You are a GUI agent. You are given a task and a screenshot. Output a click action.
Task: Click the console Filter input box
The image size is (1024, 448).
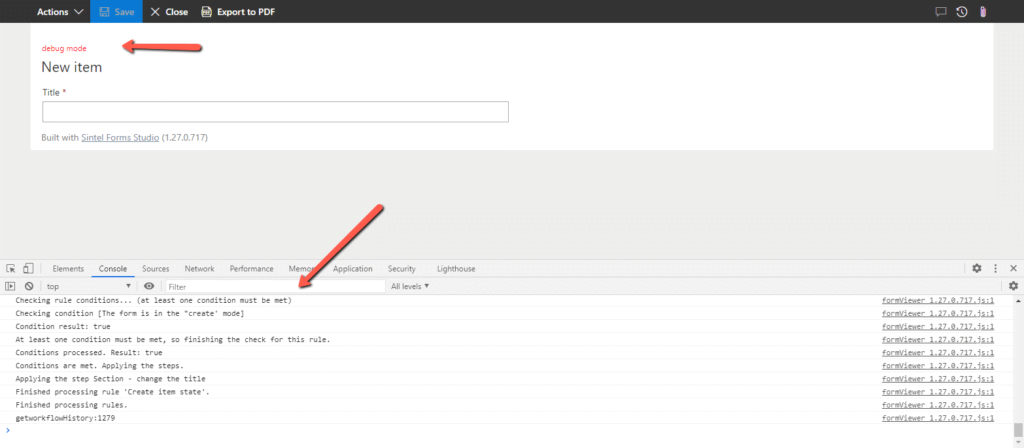click(275, 286)
